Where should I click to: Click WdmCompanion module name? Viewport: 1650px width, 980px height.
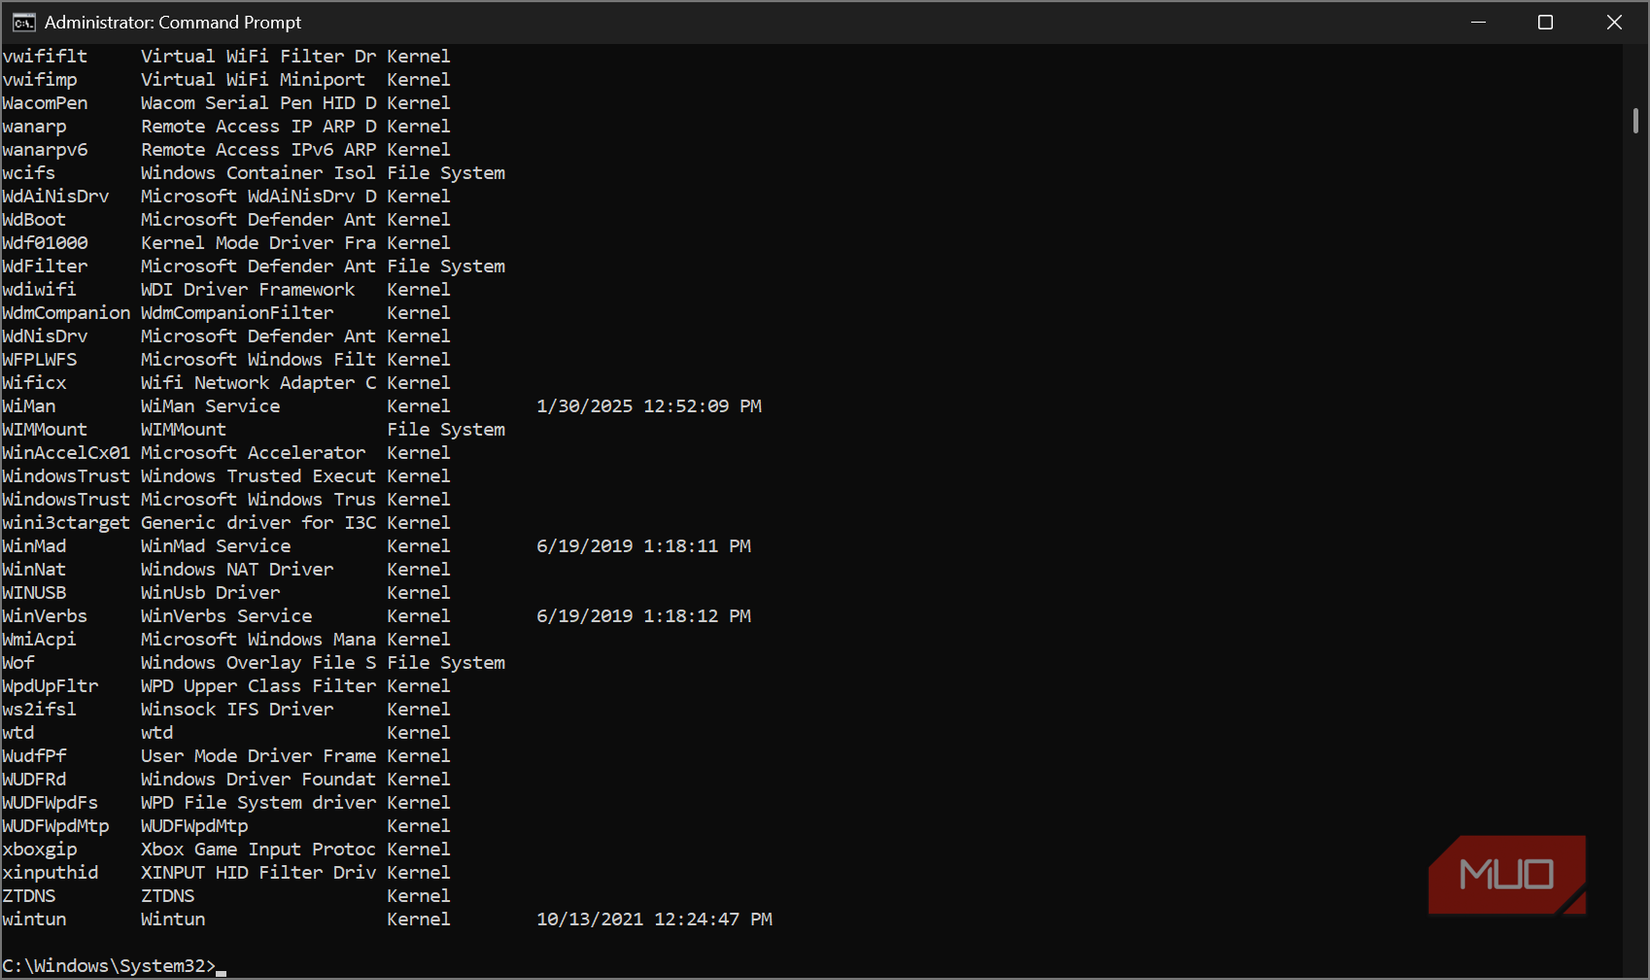[66, 313]
